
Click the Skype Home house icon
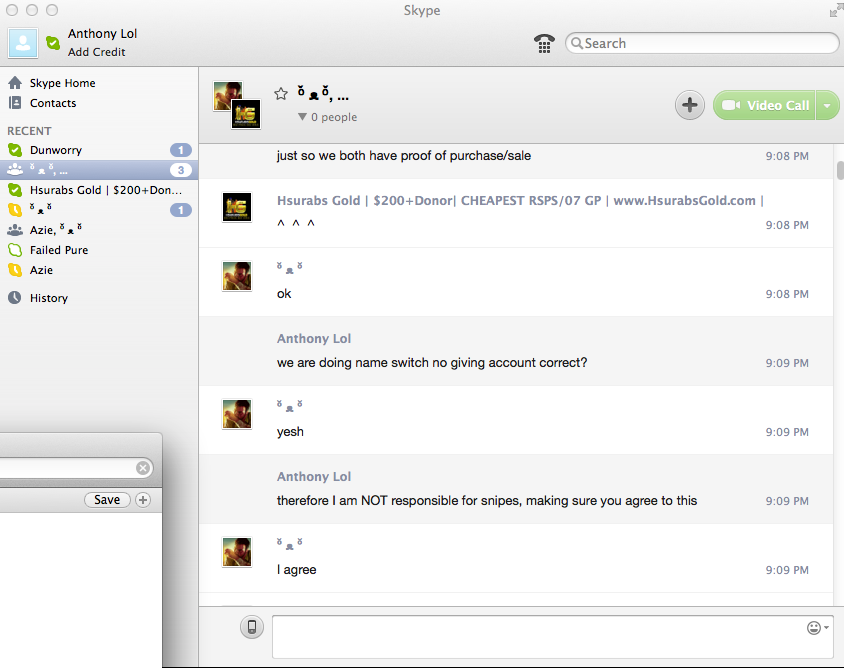pyautogui.click(x=15, y=83)
